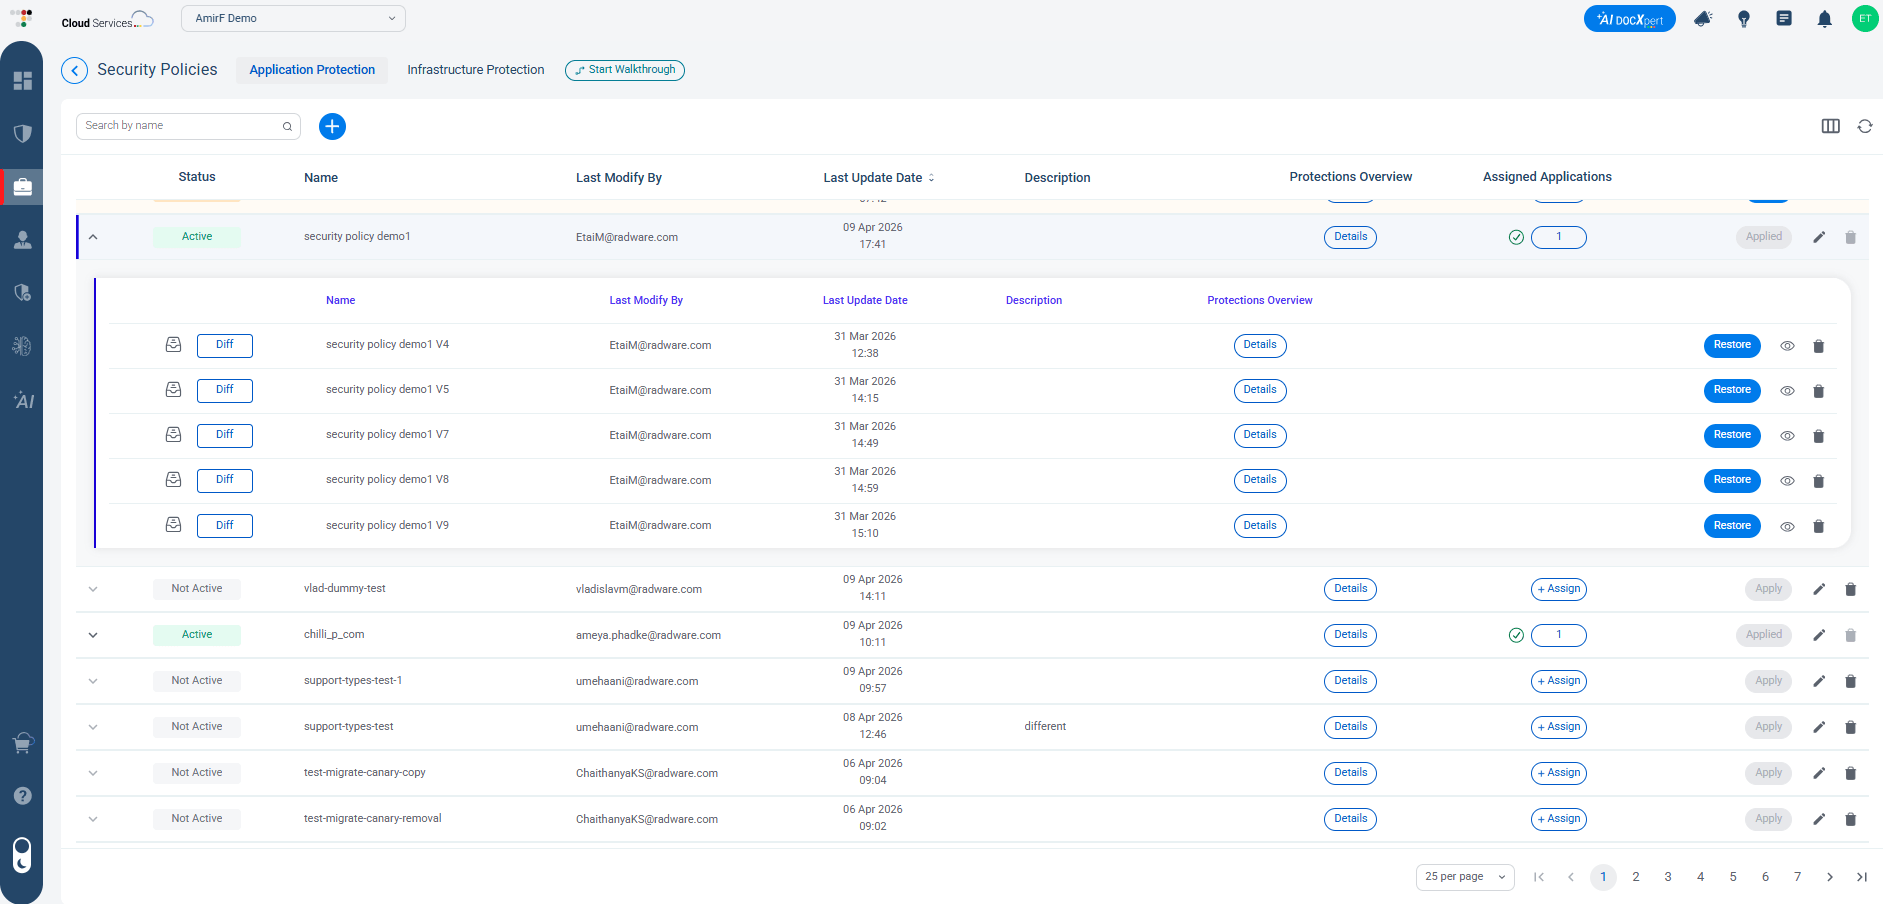Focus the Search by name field

click(x=188, y=126)
